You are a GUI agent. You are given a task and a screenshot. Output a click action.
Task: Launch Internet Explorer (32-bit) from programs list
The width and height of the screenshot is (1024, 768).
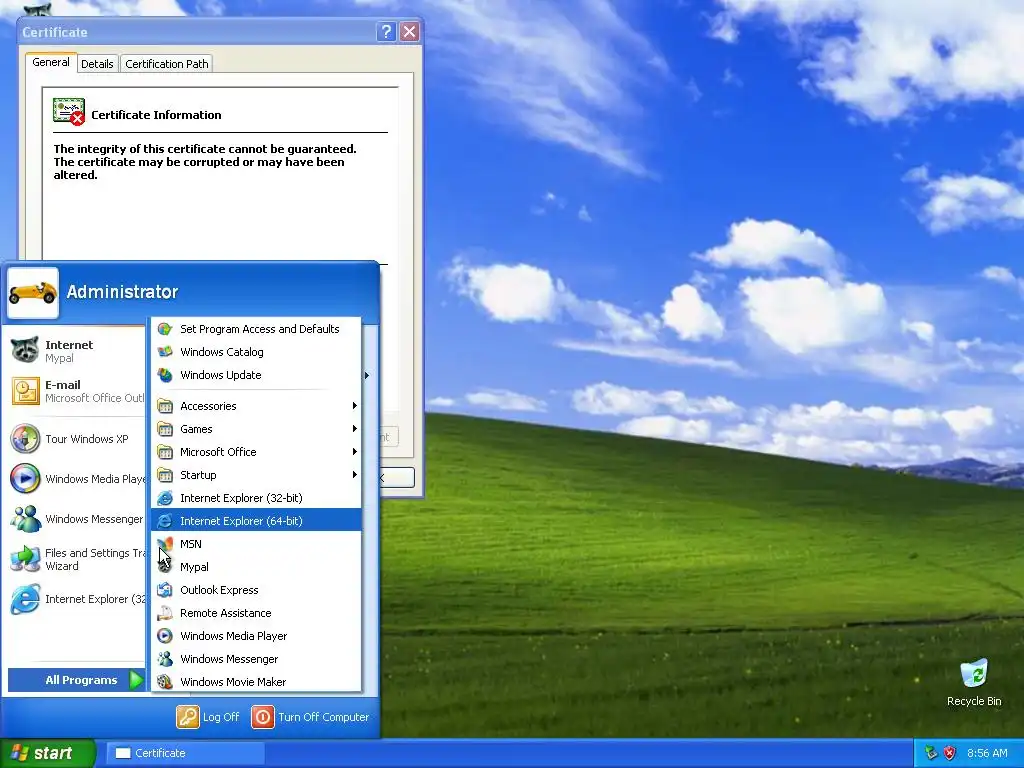click(256, 498)
